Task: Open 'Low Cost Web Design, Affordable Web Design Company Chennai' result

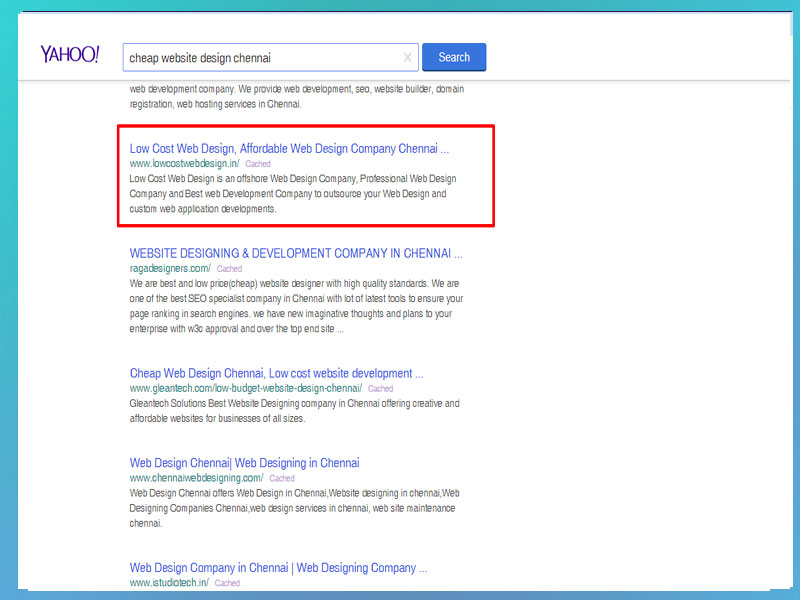Action: tap(289, 148)
